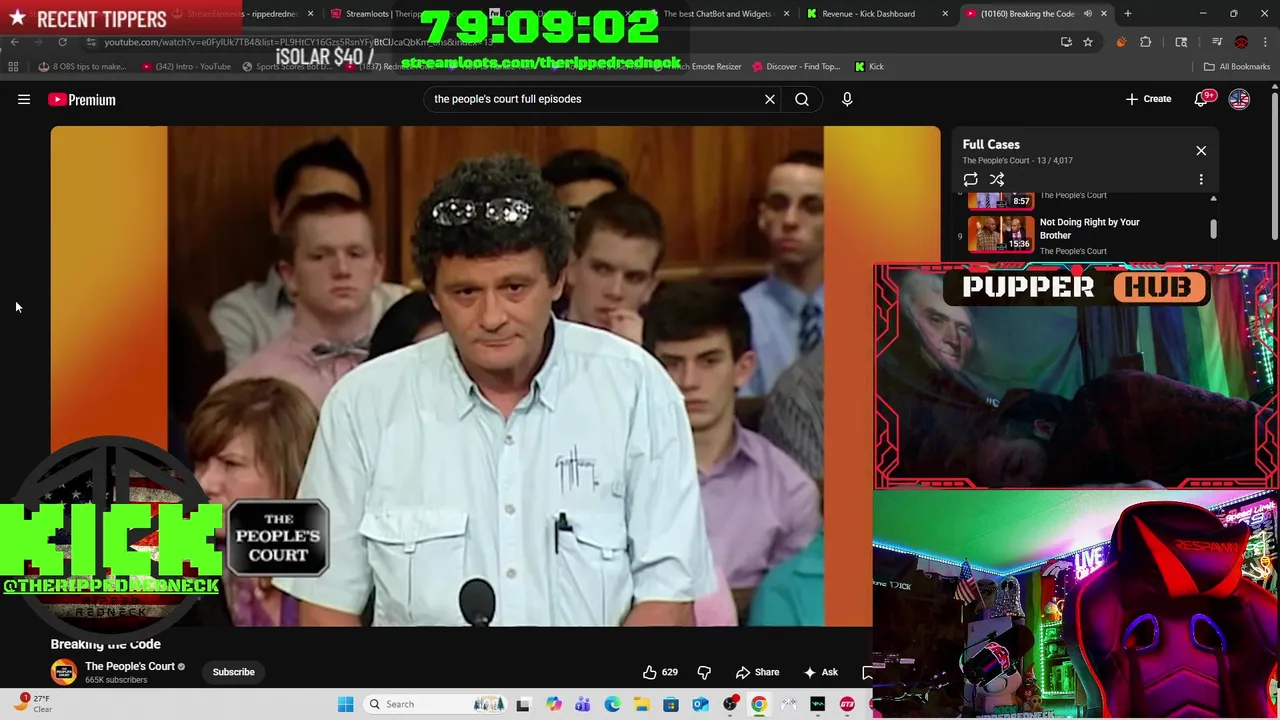The height and width of the screenshot is (720, 1280).
Task: Open the 8:57 playlist video thumbnail
Action: [x=1001, y=199]
